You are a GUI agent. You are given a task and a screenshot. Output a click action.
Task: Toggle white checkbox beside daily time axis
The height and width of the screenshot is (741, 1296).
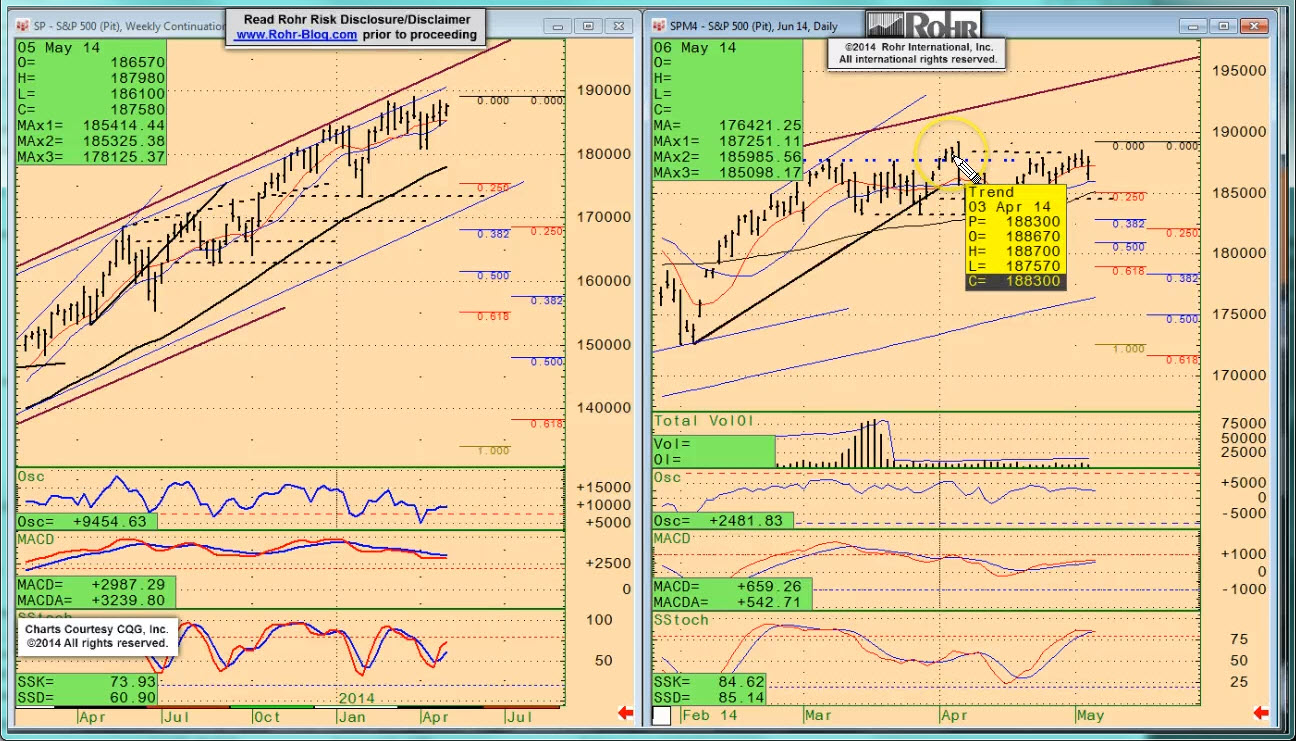662,715
